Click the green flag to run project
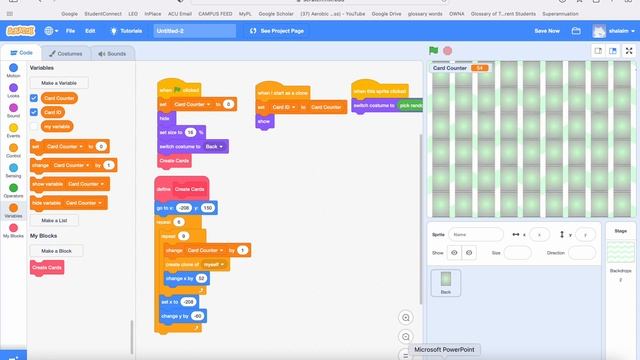The width and height of the screenshot is (640, 360). [x=433, y=51]
